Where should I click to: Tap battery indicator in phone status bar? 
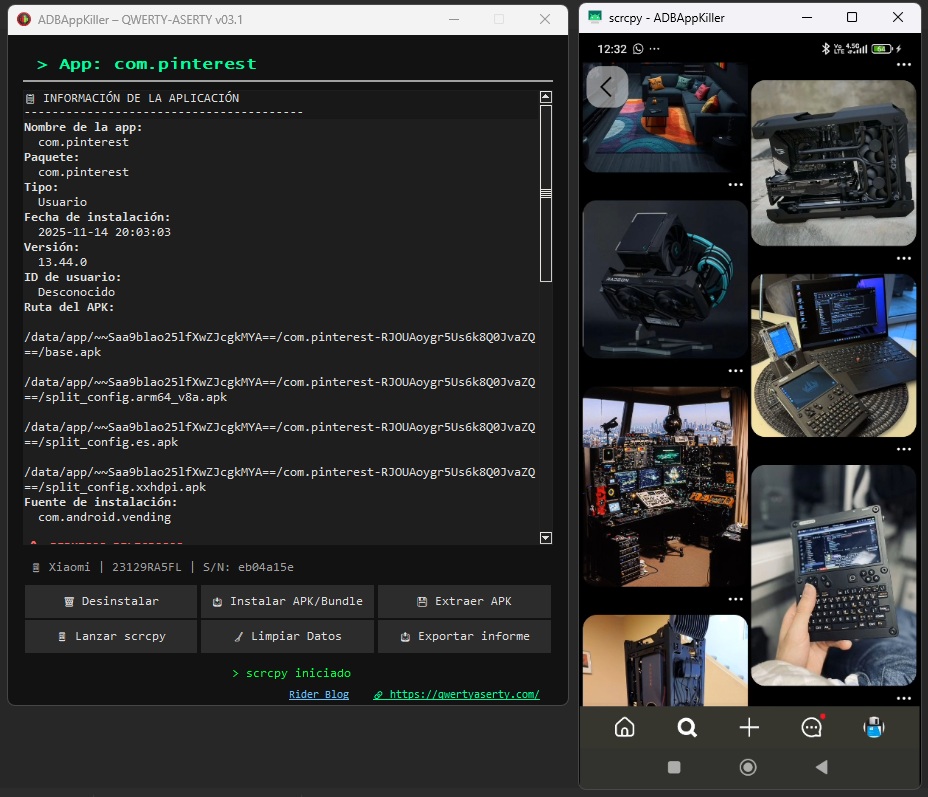click(x=882, y=49)
